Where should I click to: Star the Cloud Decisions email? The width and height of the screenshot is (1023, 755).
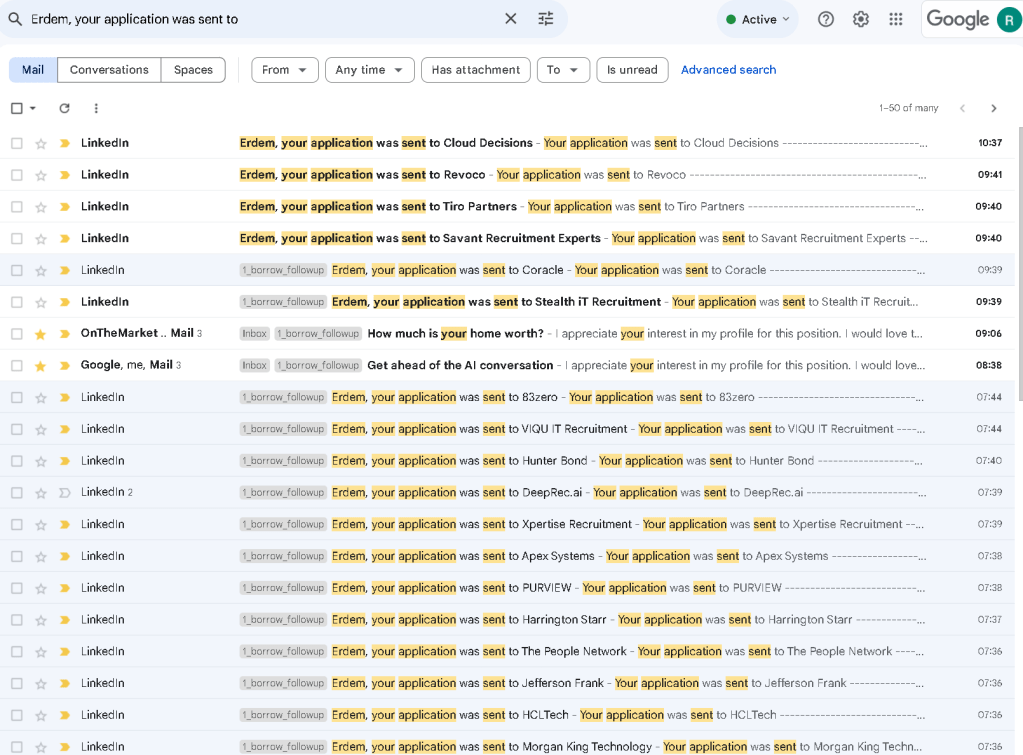point(40,144)
